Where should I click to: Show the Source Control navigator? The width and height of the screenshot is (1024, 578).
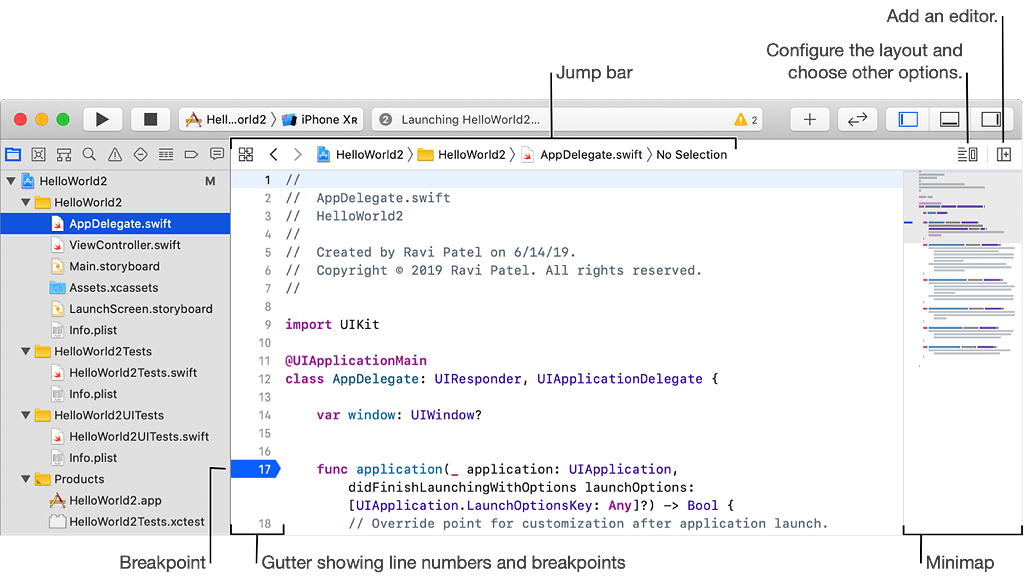tap(39, 155)
